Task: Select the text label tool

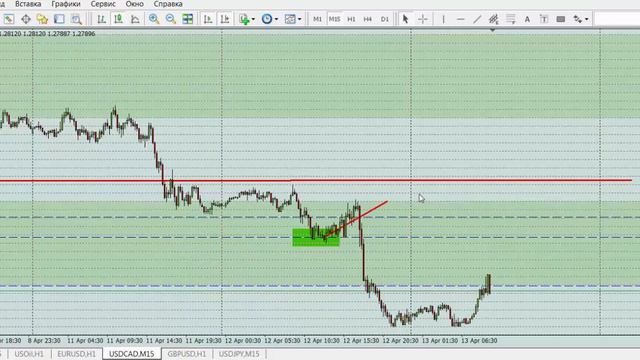Action: pos(544,19)
